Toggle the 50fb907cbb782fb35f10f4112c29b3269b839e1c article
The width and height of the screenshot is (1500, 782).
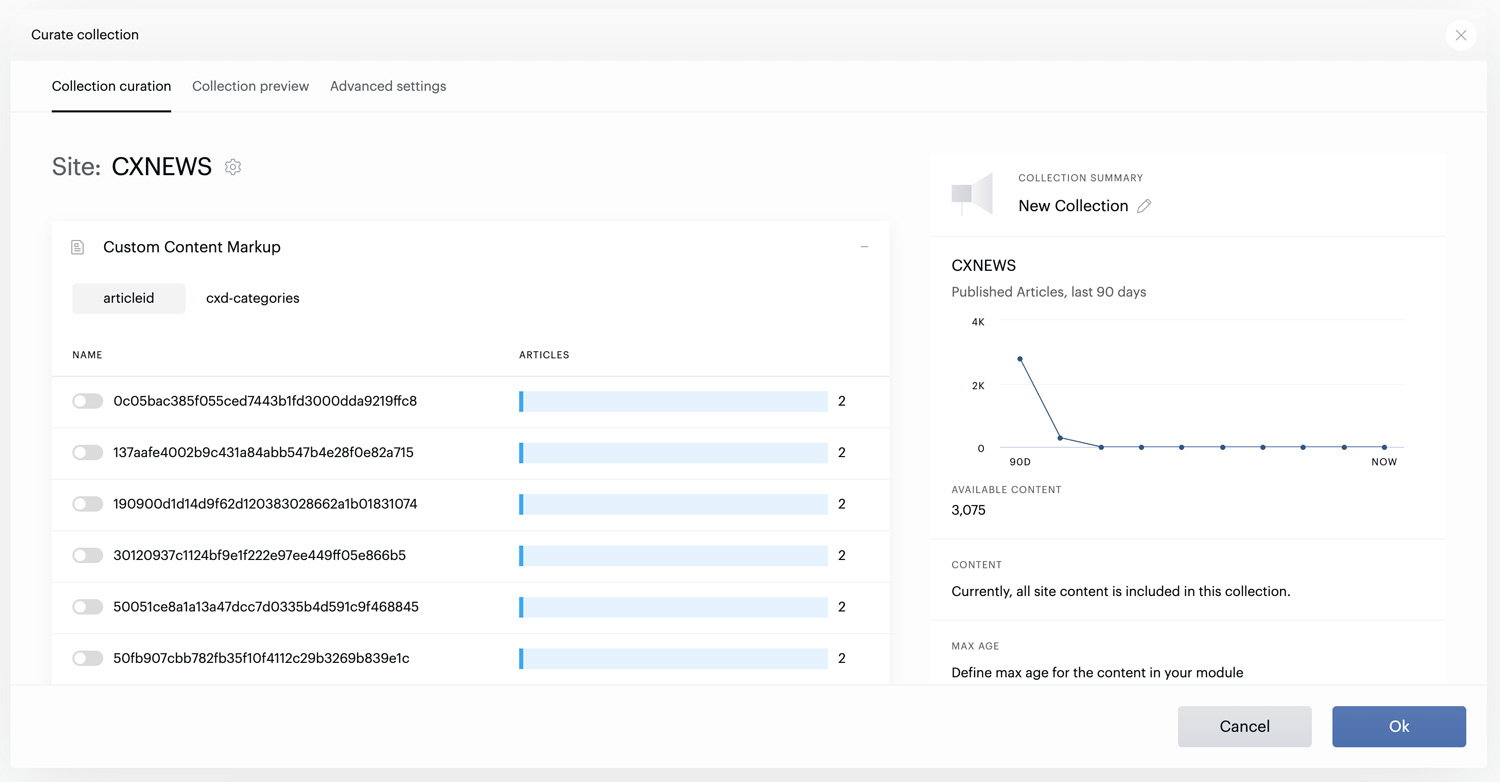(87, 659)
